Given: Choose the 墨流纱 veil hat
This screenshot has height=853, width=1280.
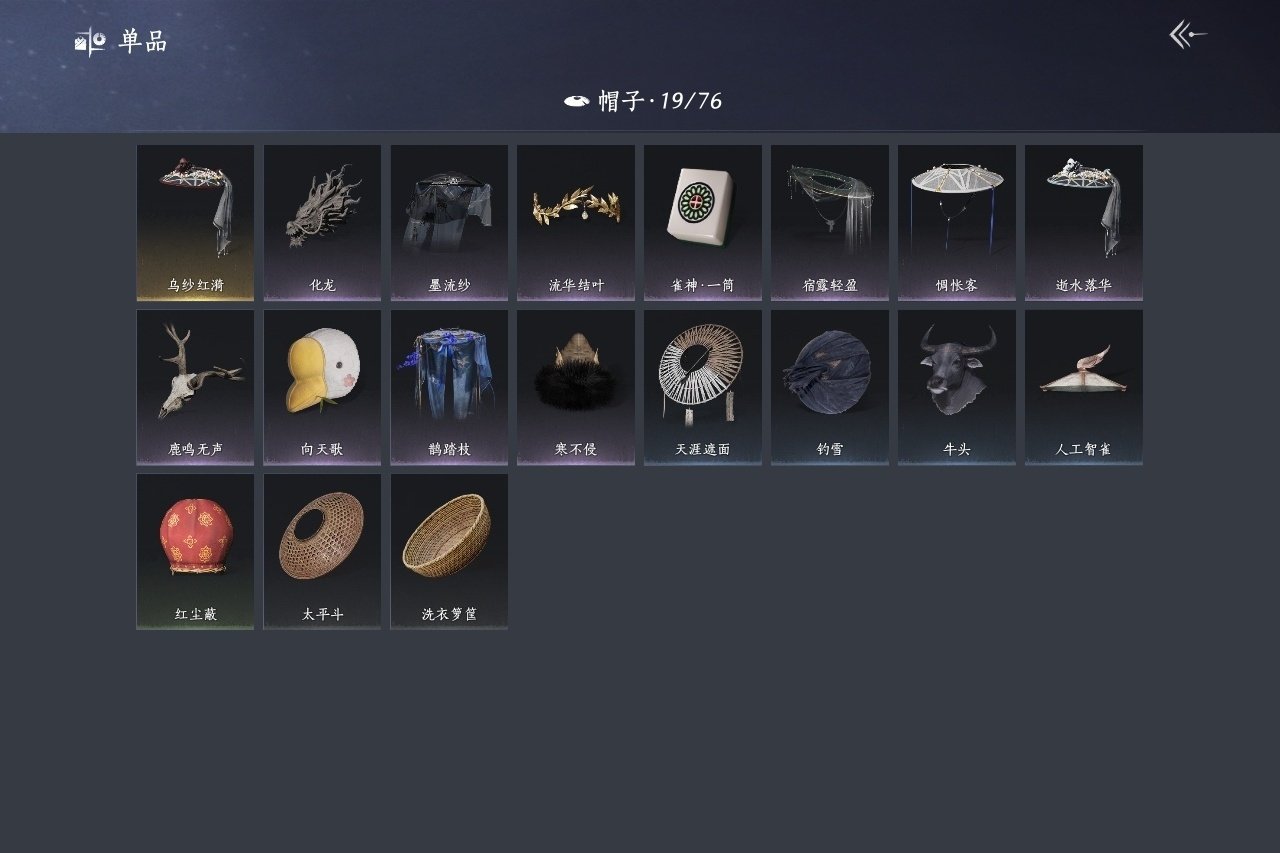Looking at the screenshot, I should (449, 223).
